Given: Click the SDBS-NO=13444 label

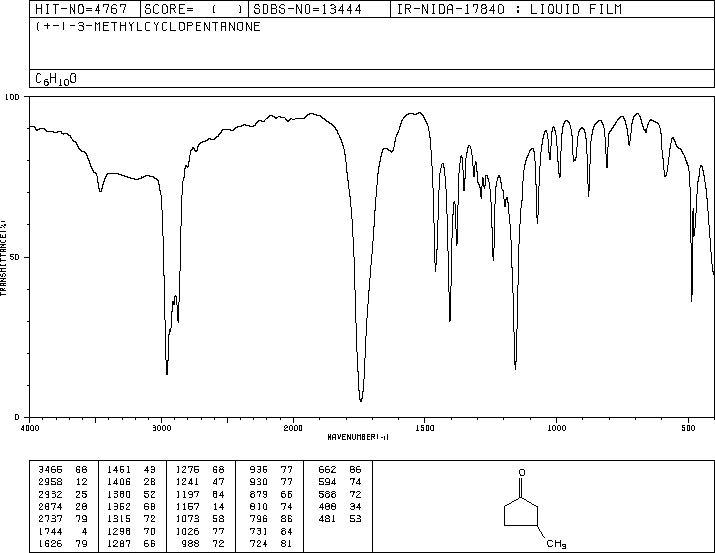Looking at the screenshot, I should click(307, 9).
